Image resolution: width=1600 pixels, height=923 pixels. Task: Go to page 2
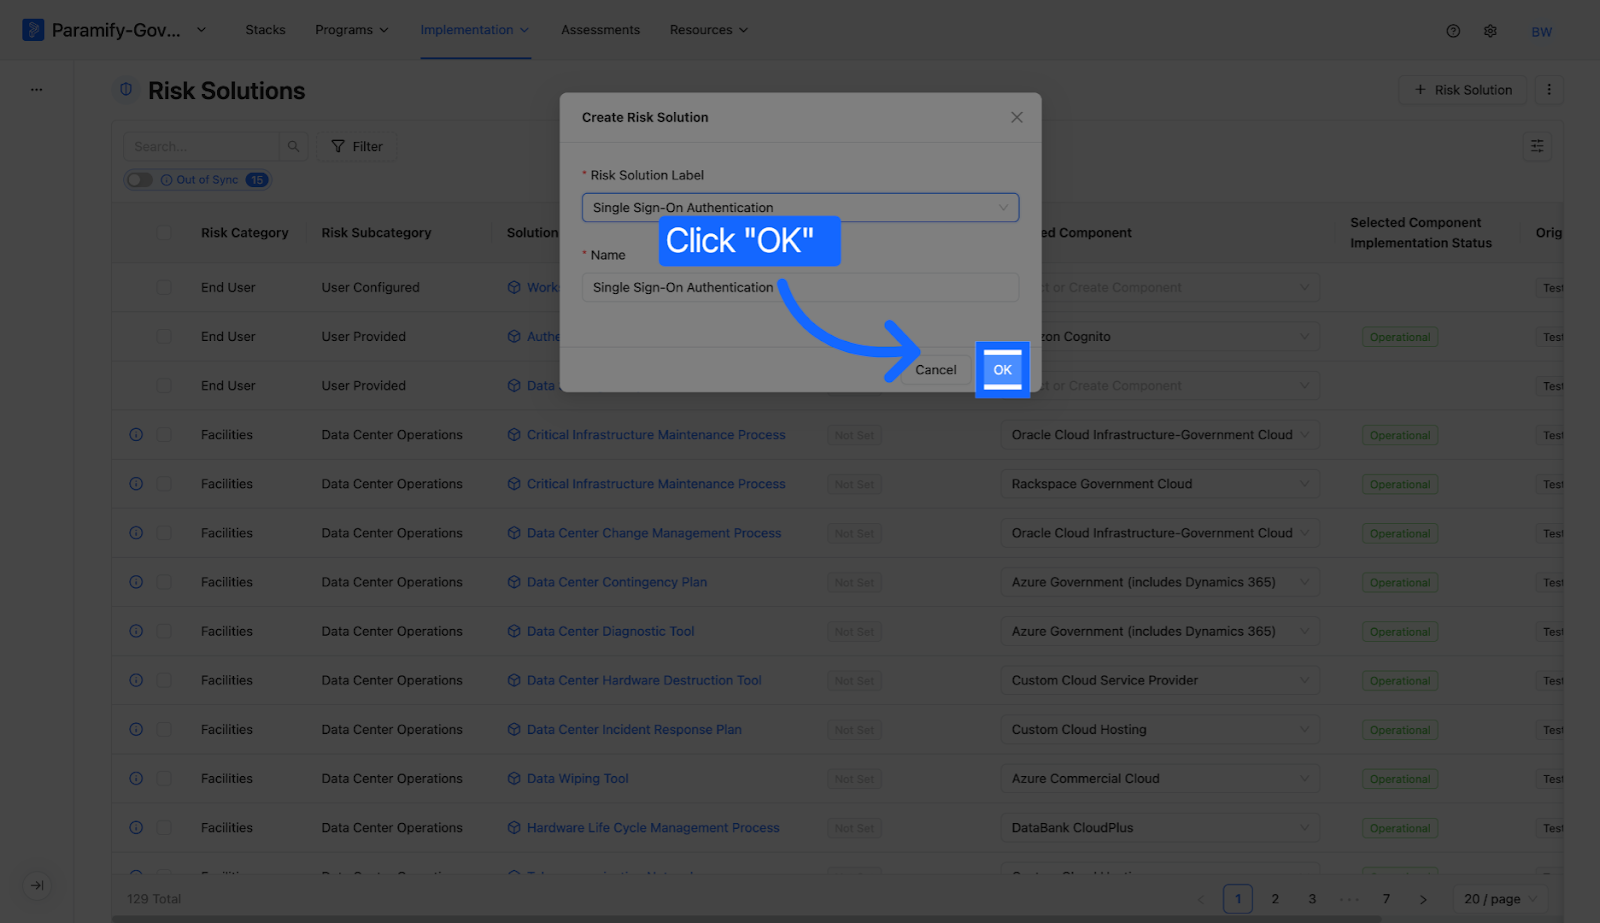pos(1275,899)
